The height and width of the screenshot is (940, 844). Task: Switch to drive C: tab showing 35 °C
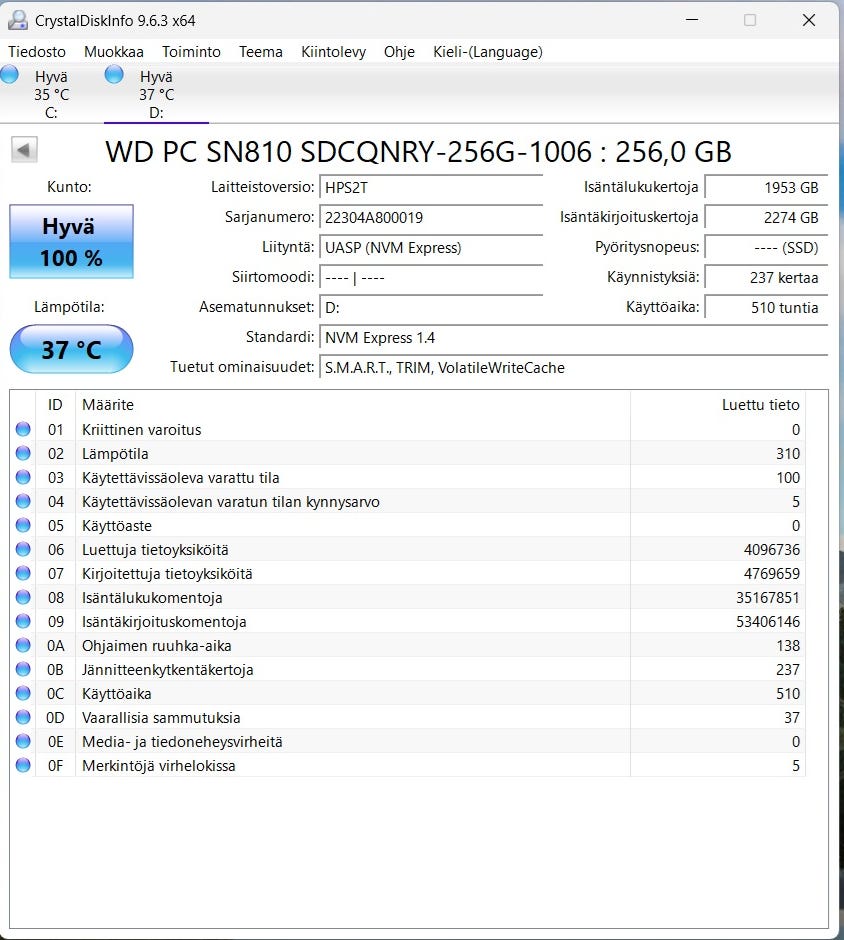[x=52, y=94]
